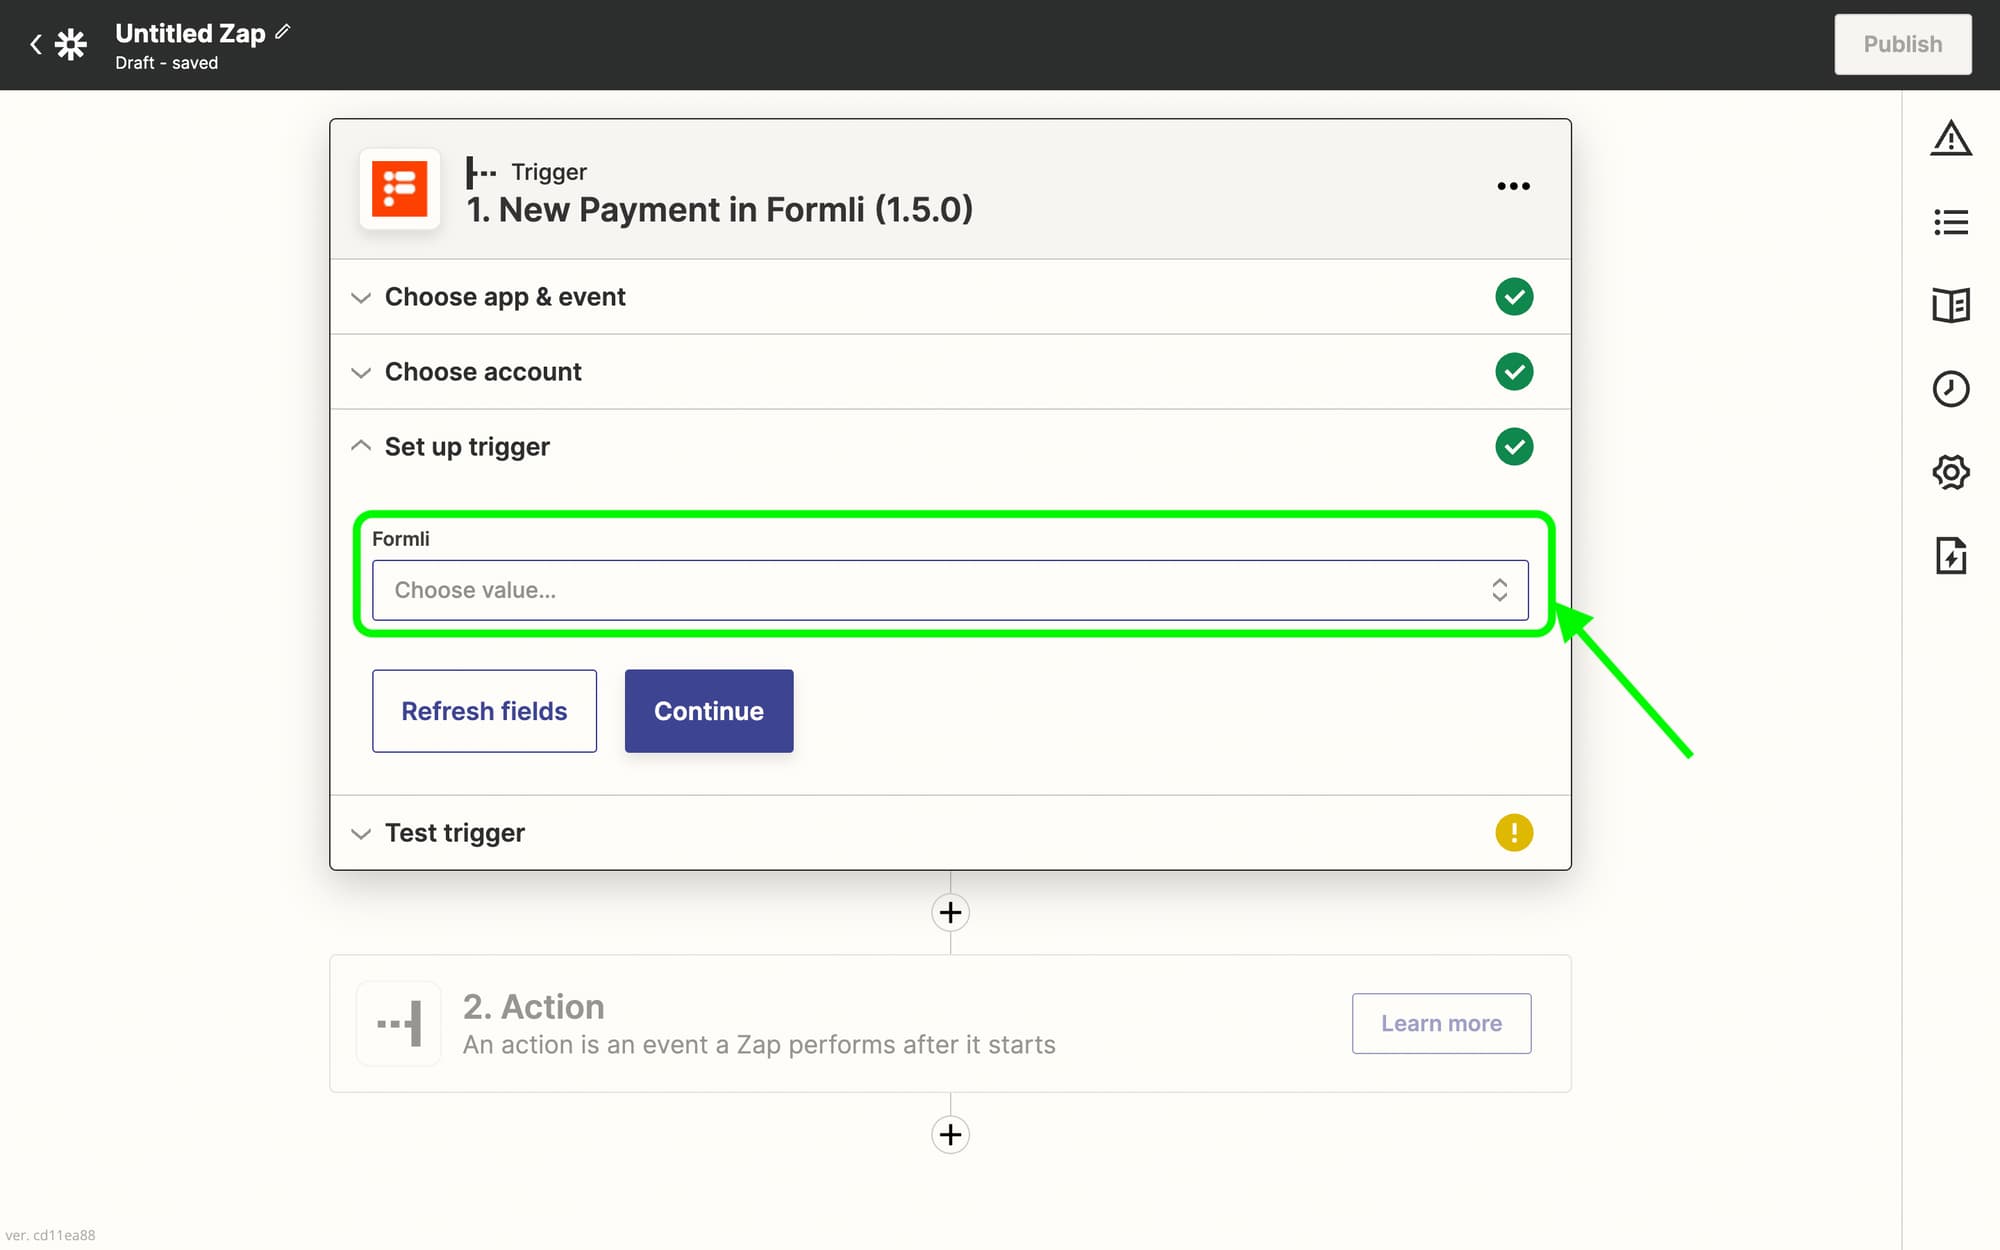
Task: Click the back arrow in top bar
Action: pyautogui.click(x=36, y=44)
